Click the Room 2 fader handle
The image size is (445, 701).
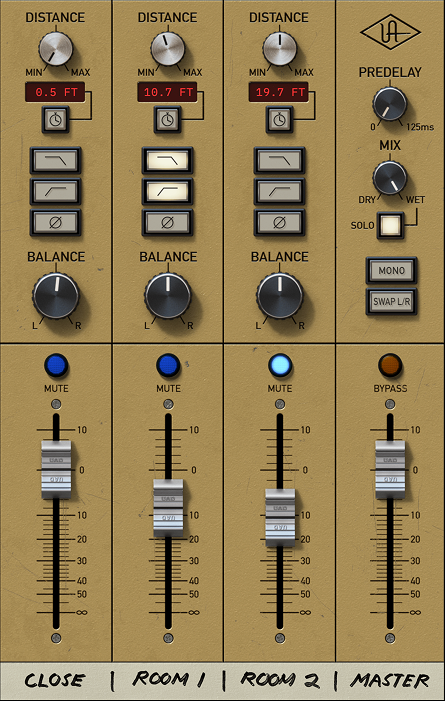280,518
